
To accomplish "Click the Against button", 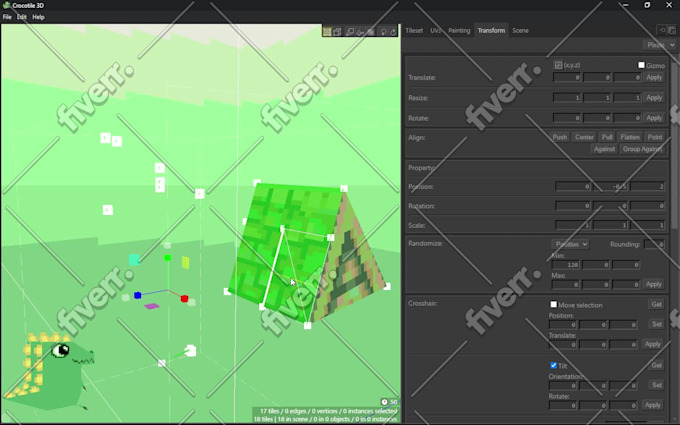I will pyautogui.click(x=604, y=149).
